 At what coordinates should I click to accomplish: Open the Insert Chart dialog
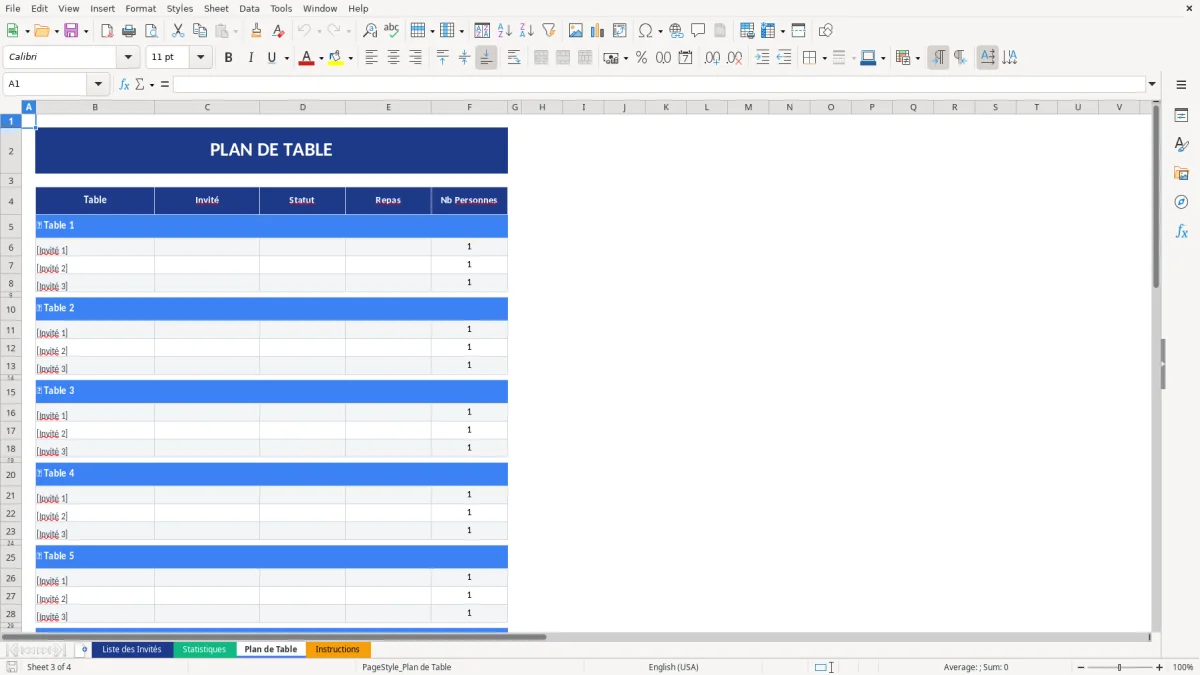(x=597, y=30)
